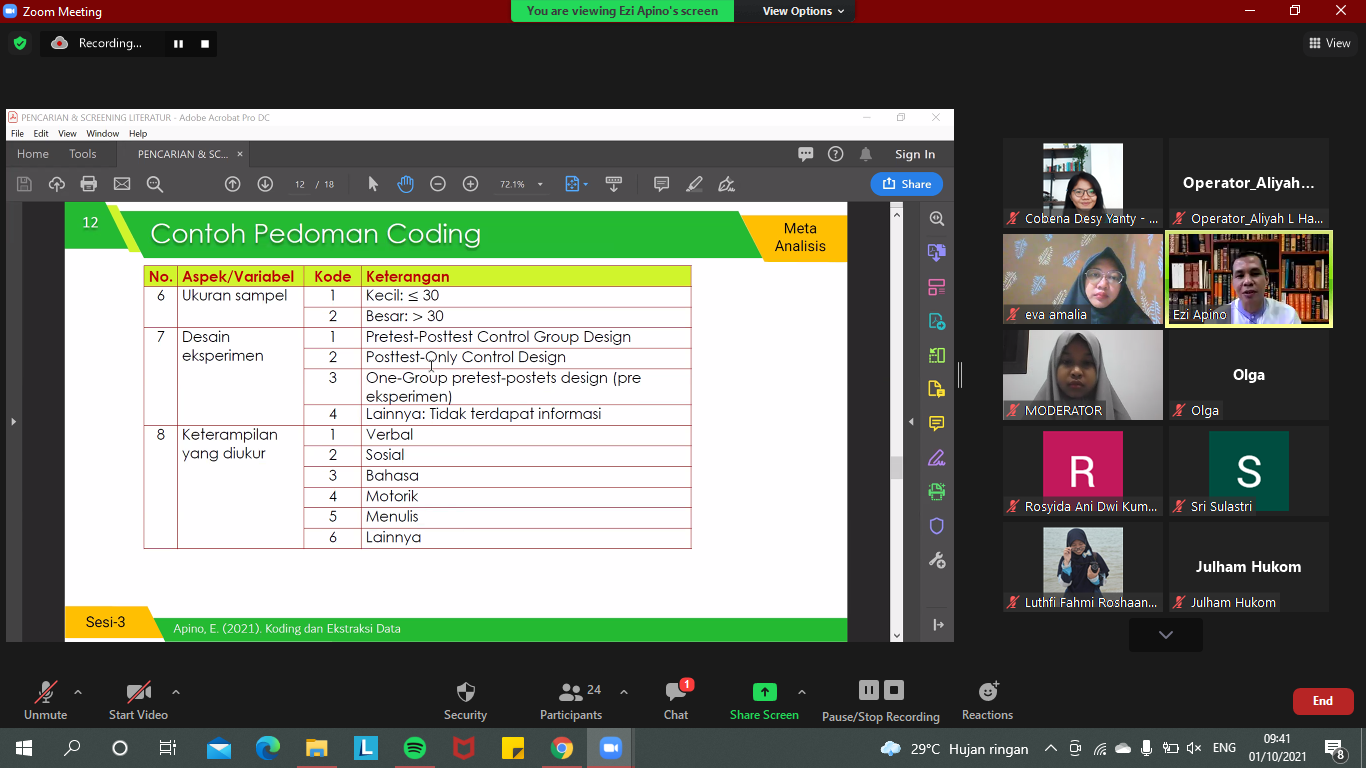Edit the page number field showing 12

point(299,184)
